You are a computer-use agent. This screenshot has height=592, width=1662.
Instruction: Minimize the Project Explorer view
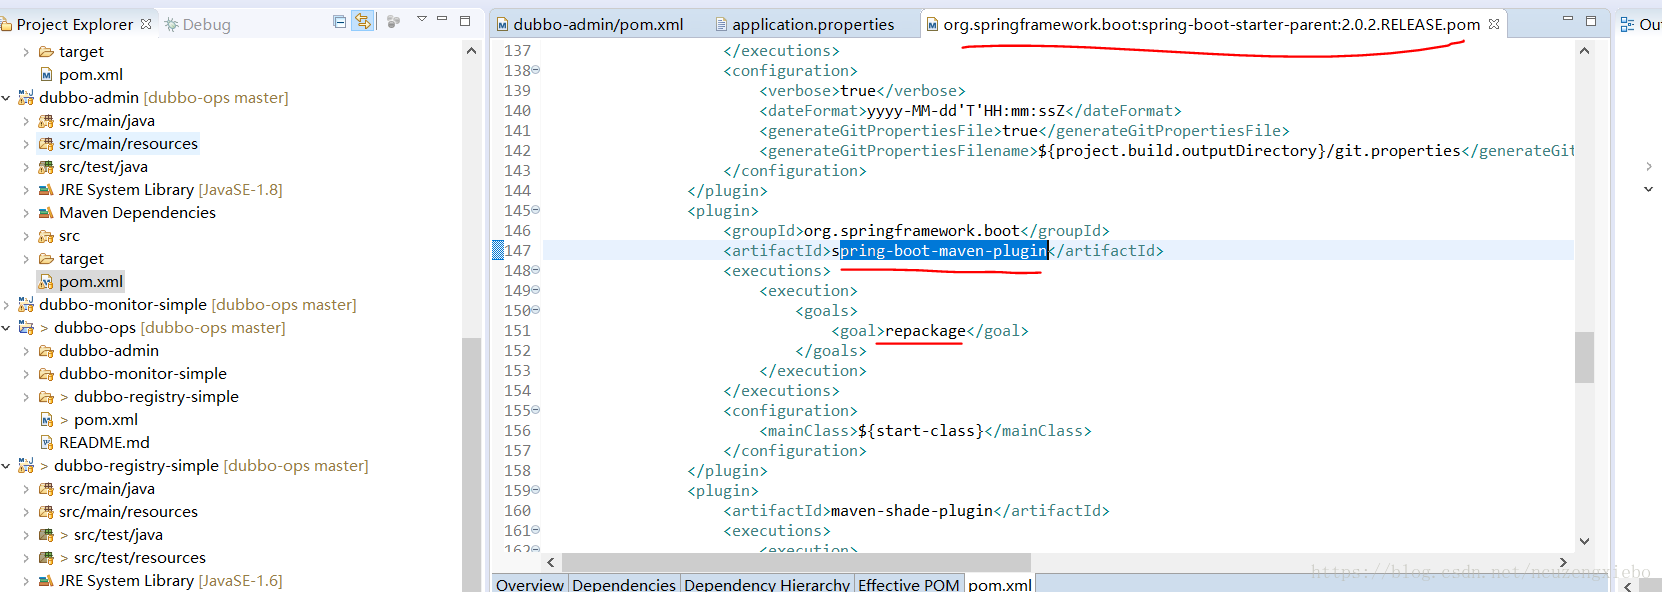[x=442, y=19]
